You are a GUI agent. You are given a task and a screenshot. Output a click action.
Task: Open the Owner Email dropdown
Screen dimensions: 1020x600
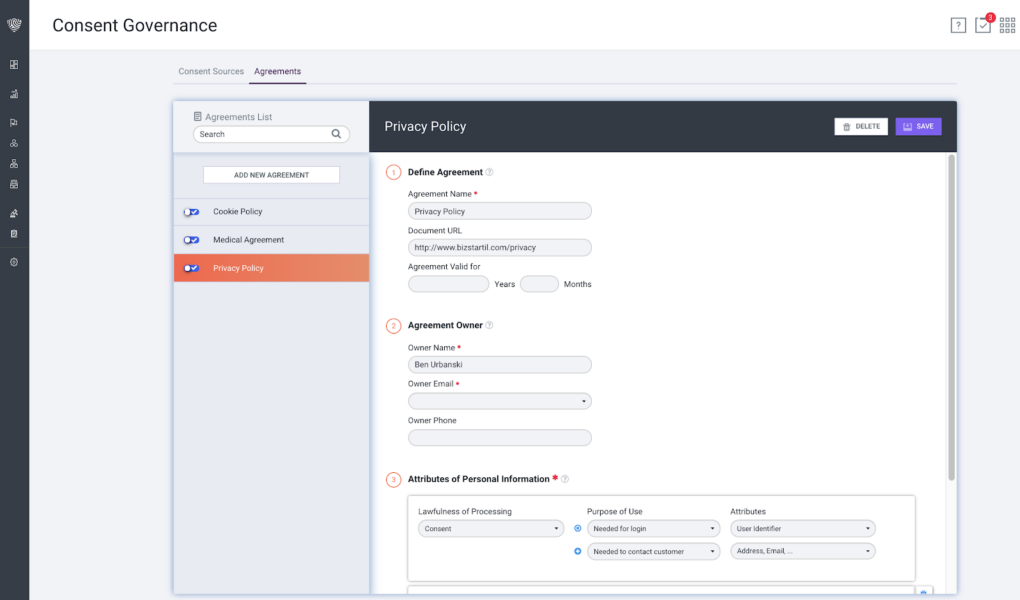[499, 401]
